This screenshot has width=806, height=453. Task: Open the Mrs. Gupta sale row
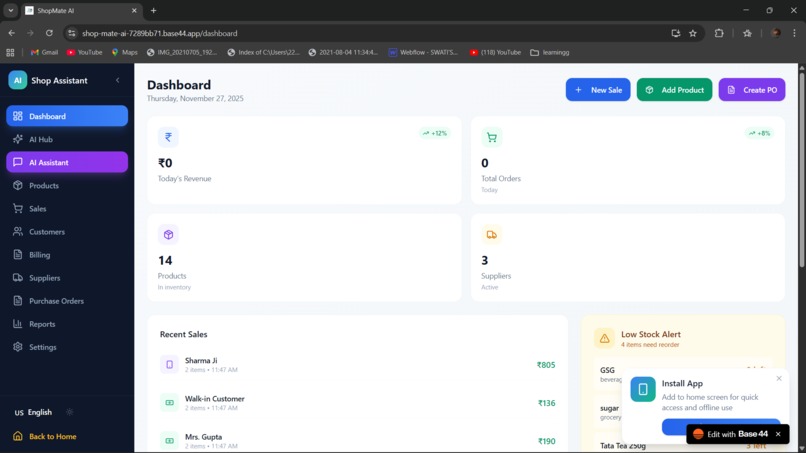click(x=357, y=441)
